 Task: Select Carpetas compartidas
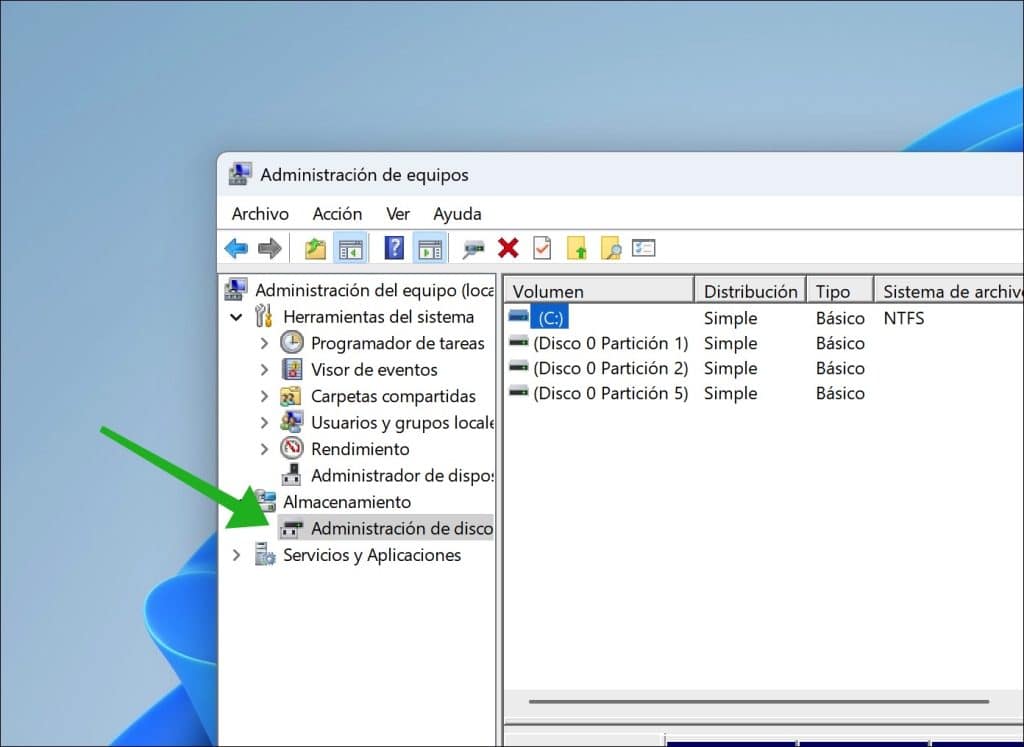pos(393,396)
